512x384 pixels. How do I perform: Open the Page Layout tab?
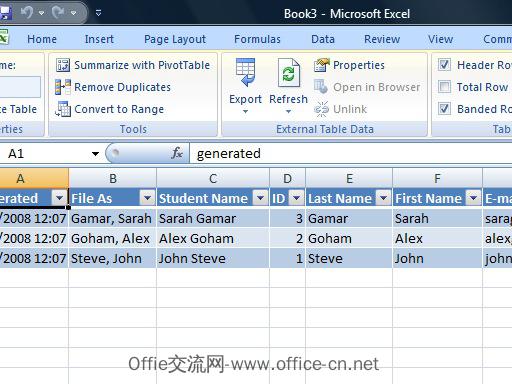175,39
